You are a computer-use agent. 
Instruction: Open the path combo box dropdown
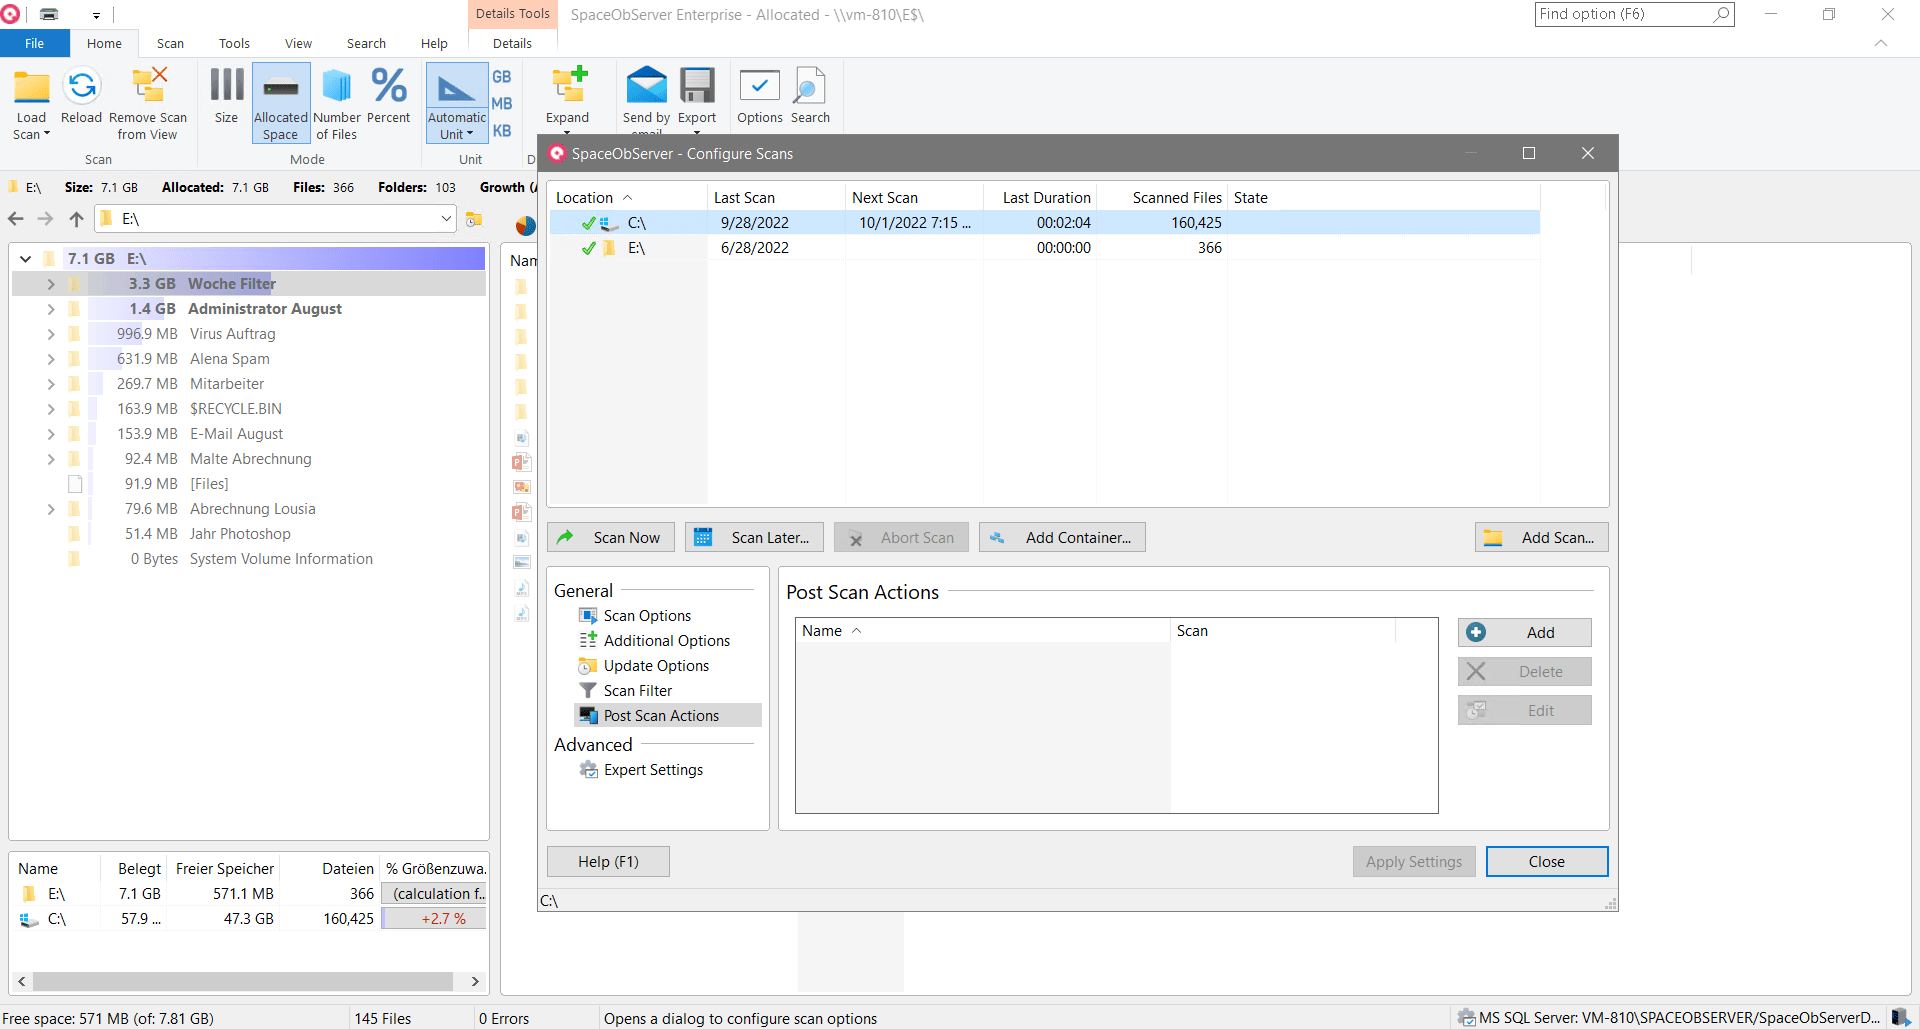pyautogui.click(x=446, y=219)
